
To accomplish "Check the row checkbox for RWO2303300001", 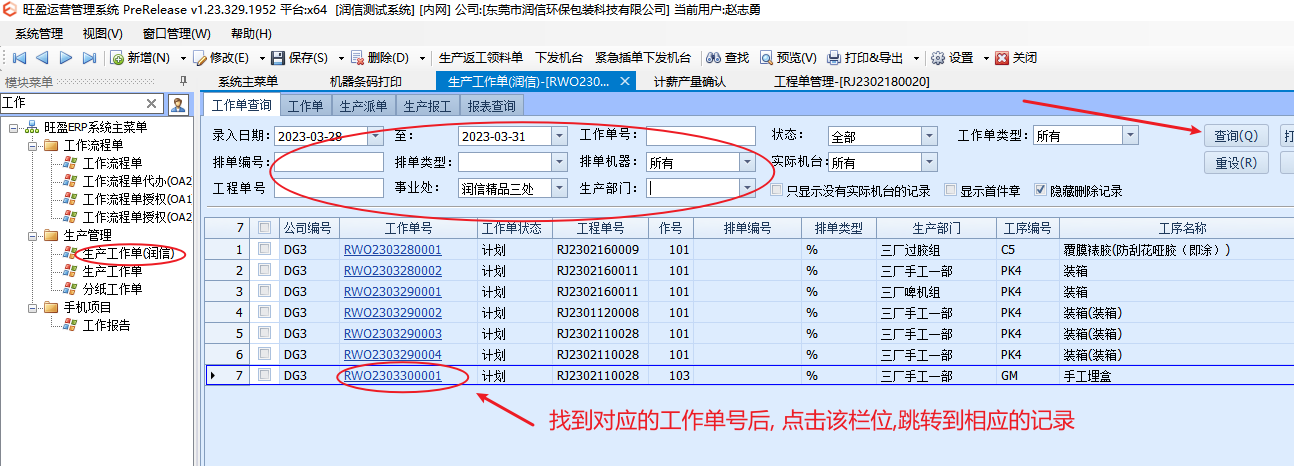I will point(265,375).
